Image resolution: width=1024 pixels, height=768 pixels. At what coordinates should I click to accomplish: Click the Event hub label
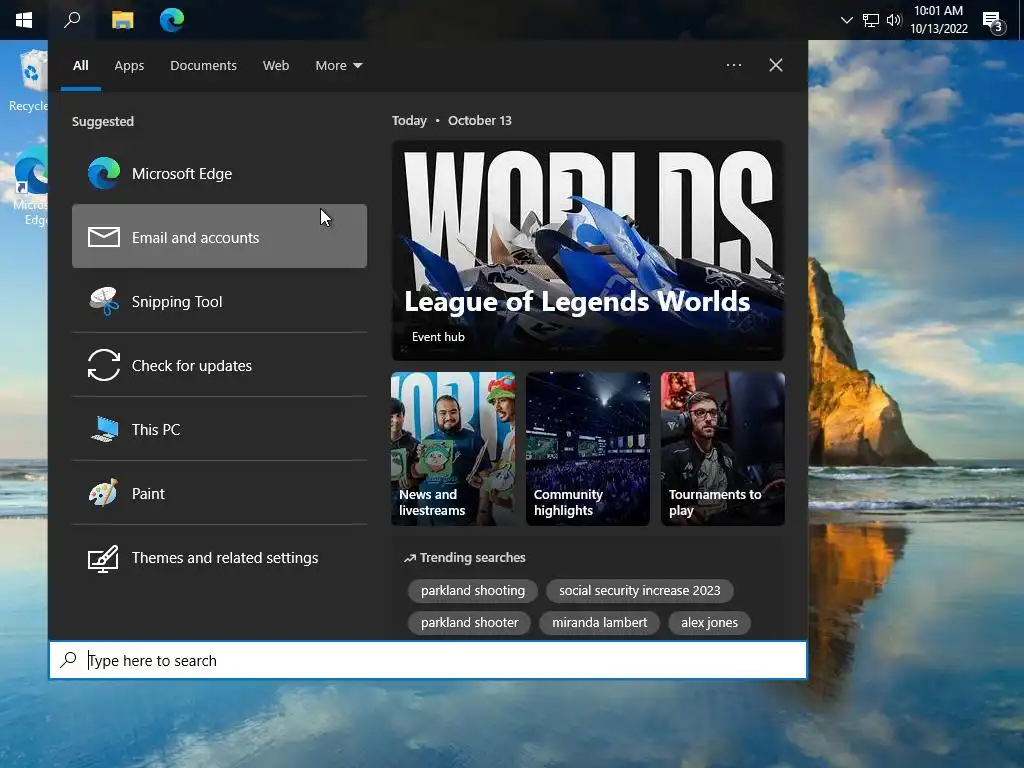tap(438, 337)
